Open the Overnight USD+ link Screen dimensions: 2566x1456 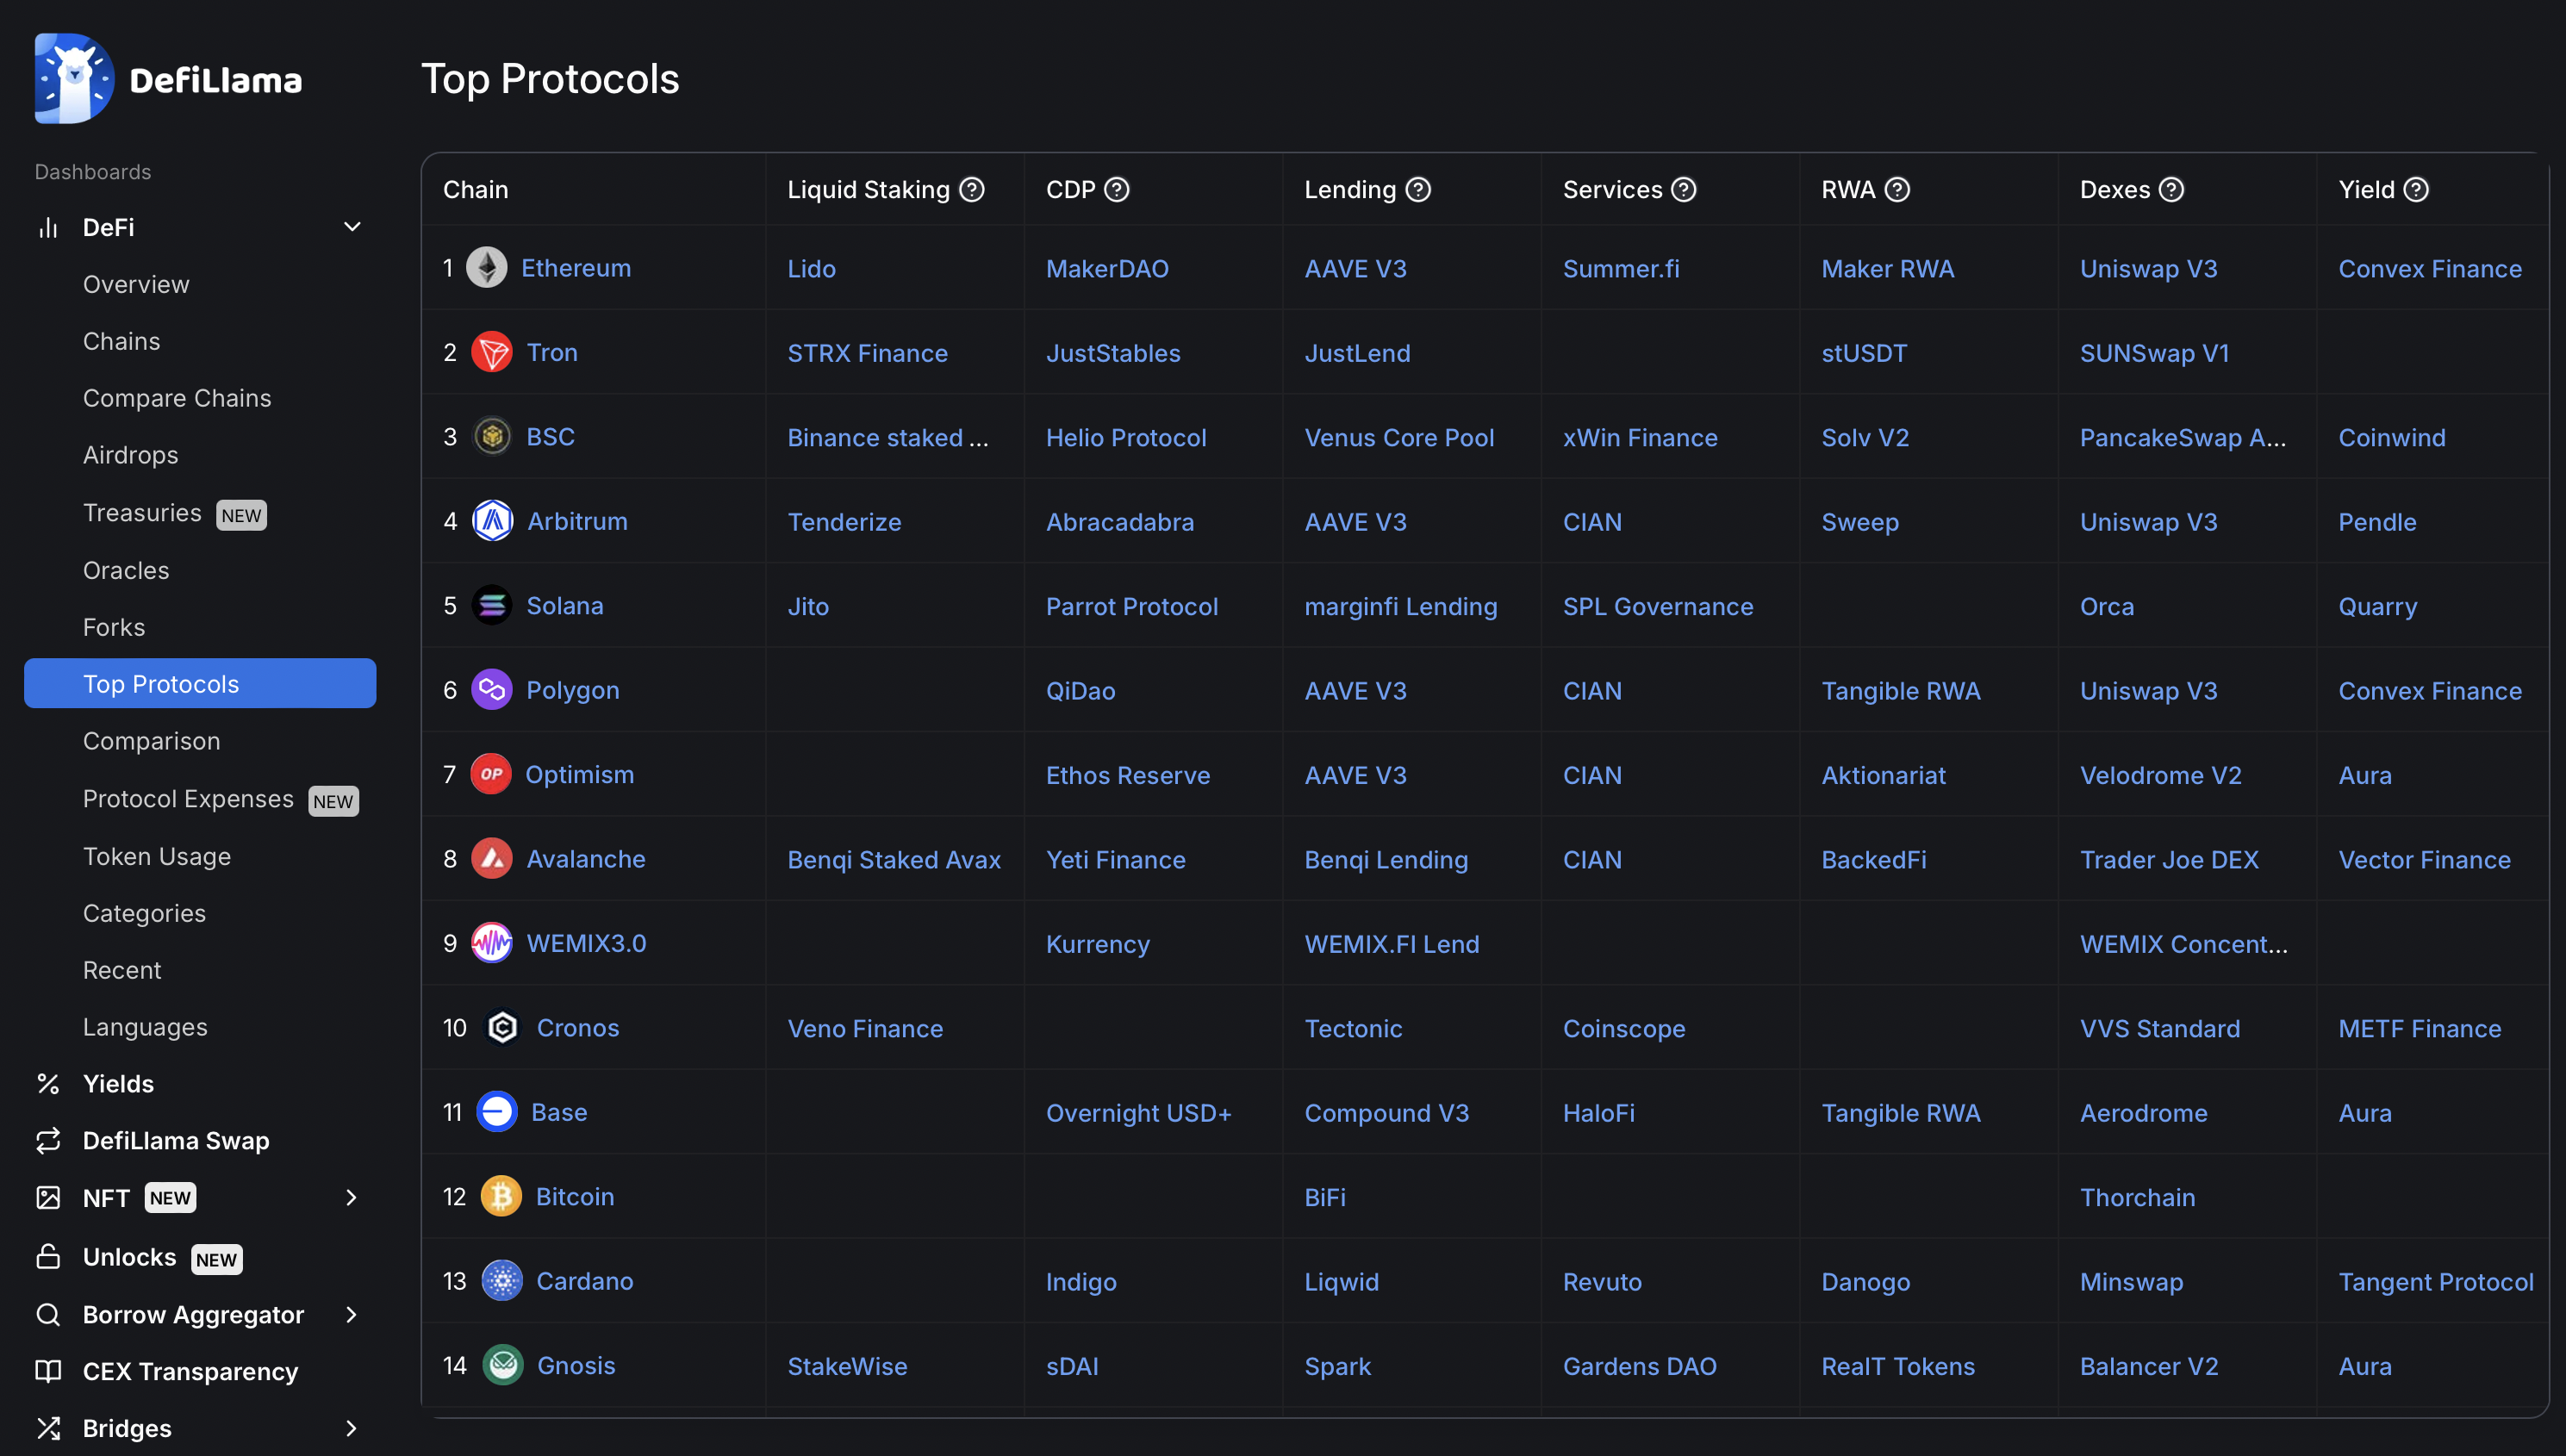point(1139,1113)
